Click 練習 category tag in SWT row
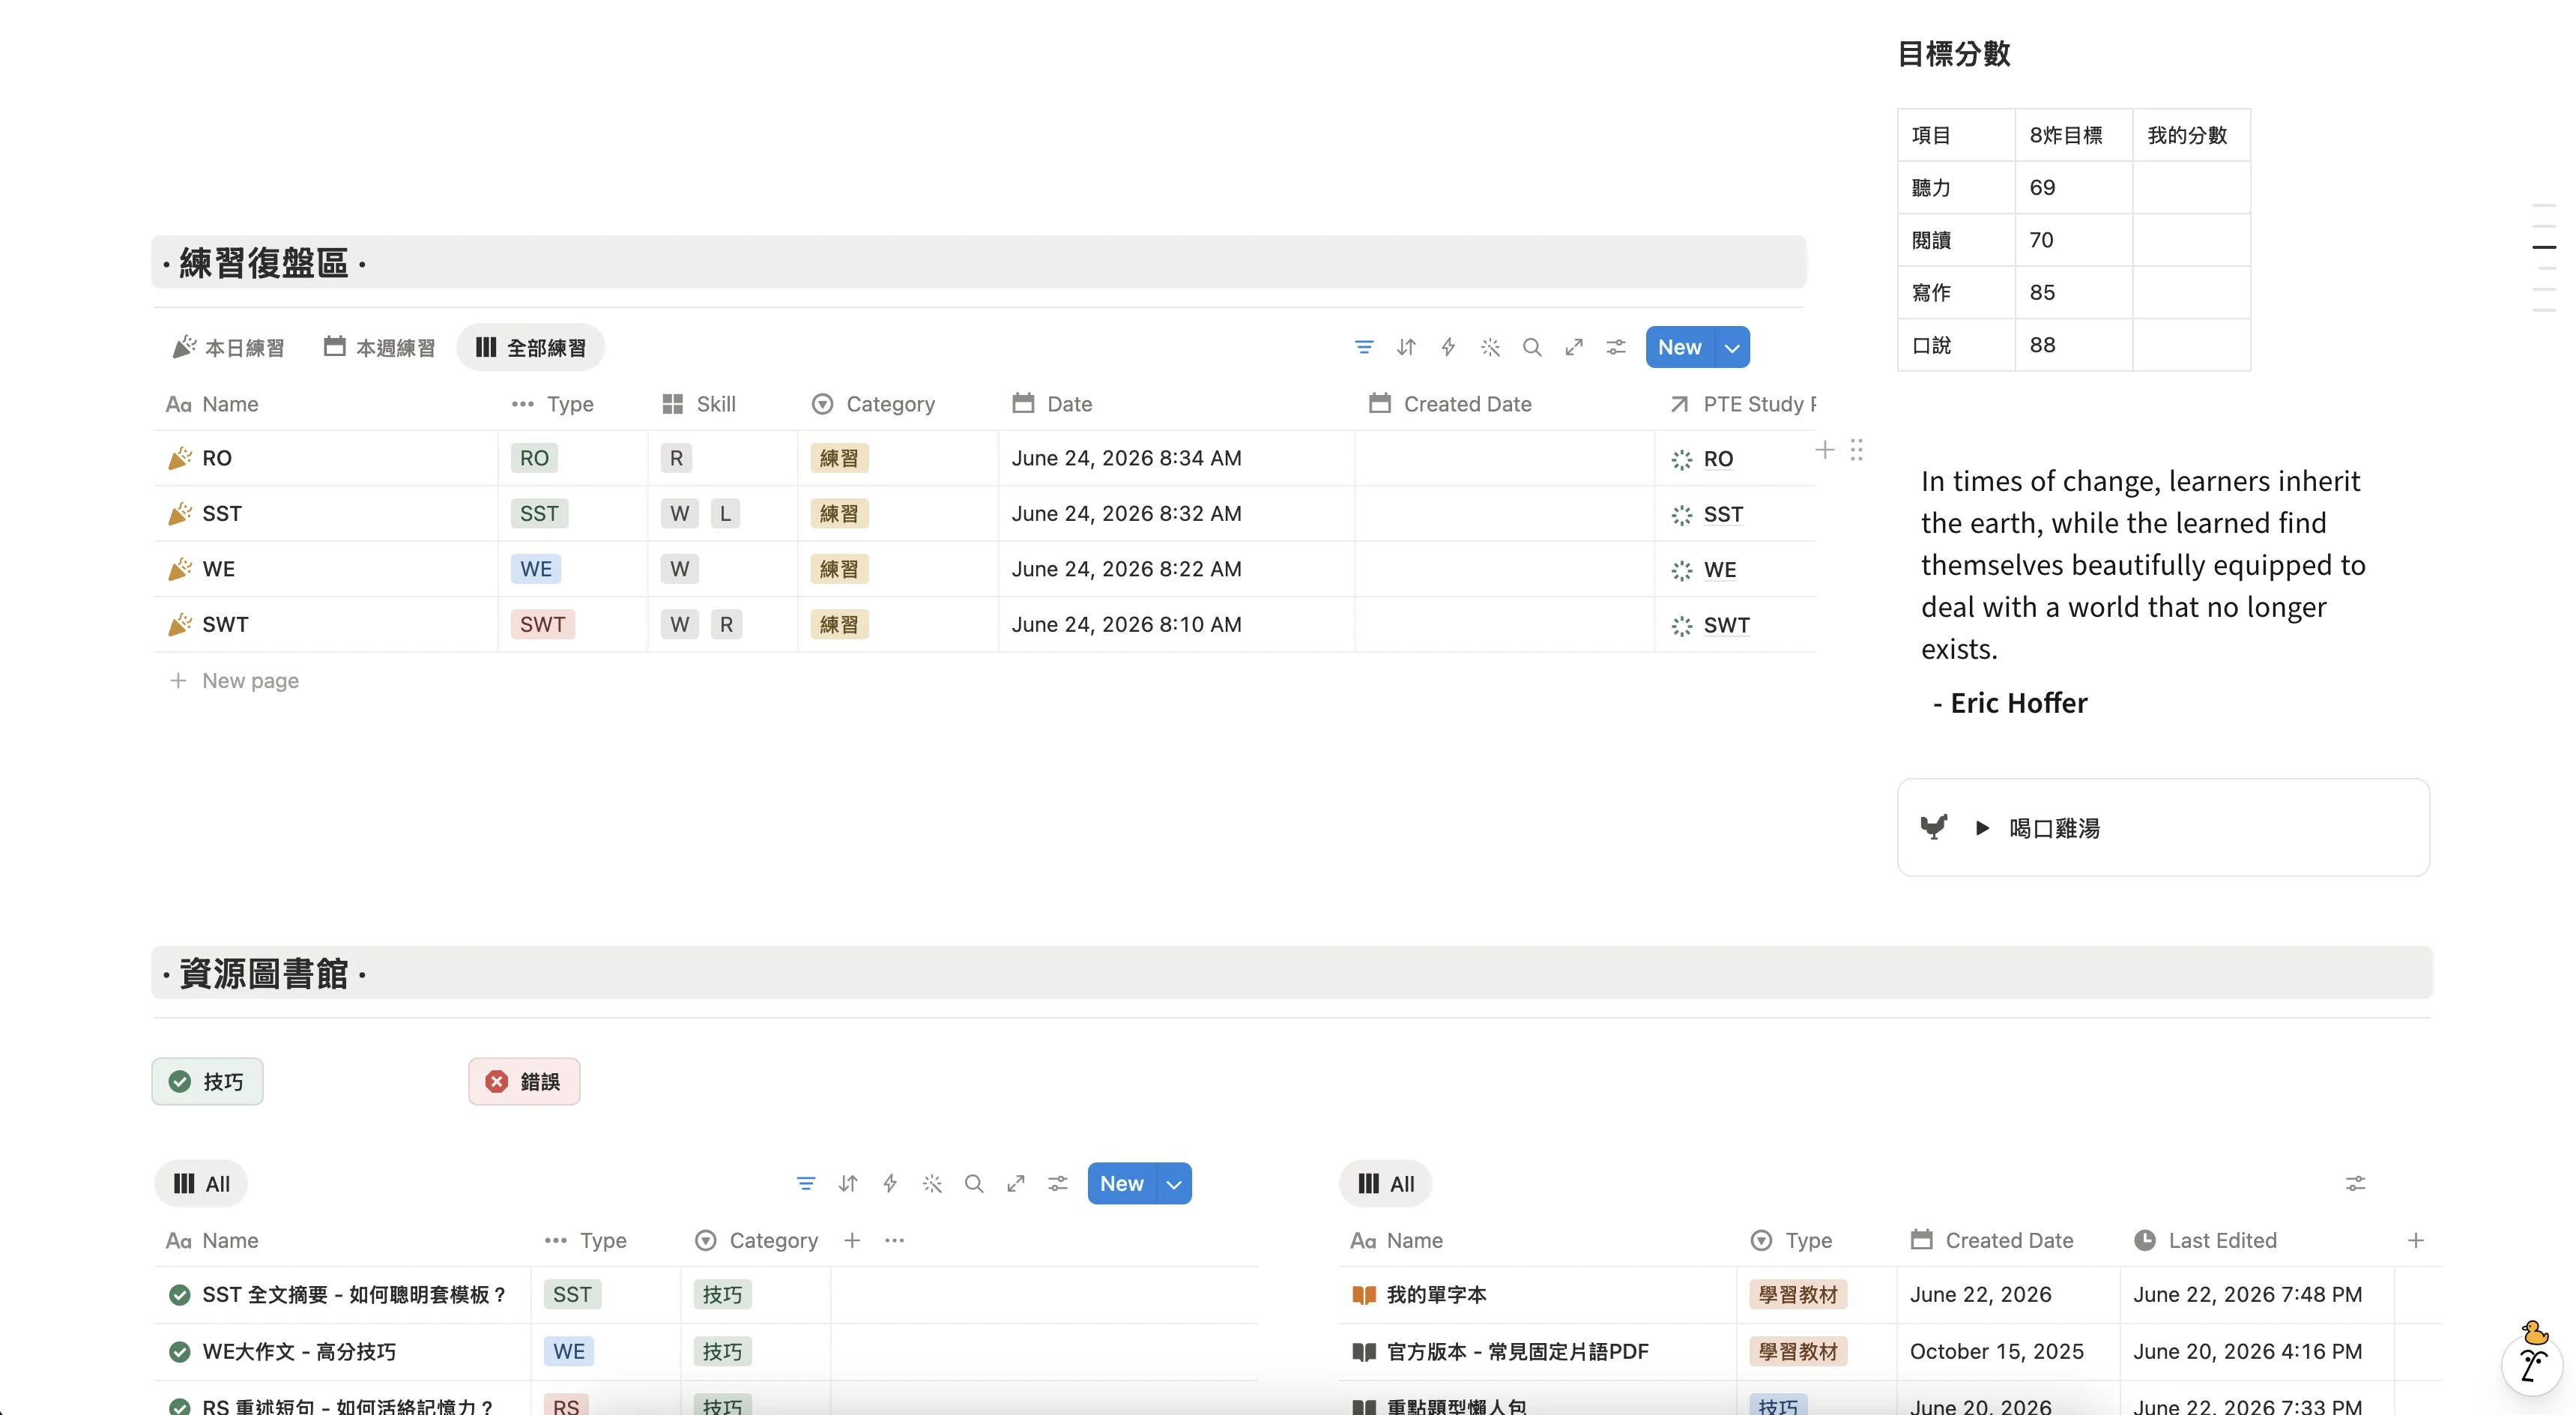This screenshot has width=2576, height=1415. coord(839,624)
